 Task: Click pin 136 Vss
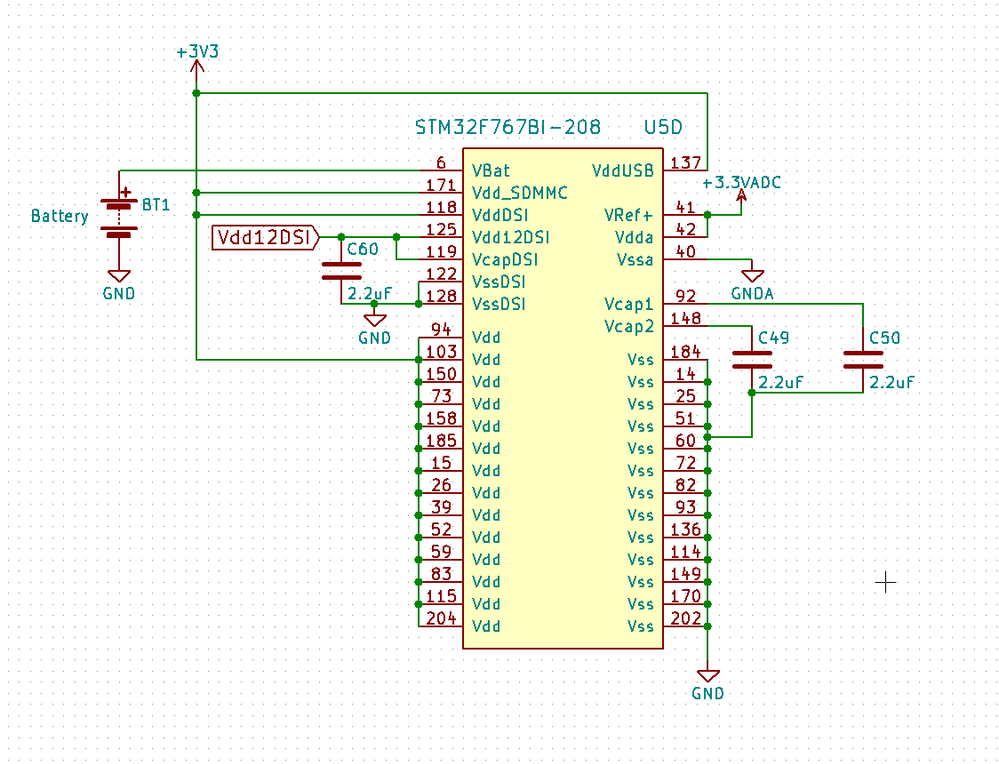[685, 537]
